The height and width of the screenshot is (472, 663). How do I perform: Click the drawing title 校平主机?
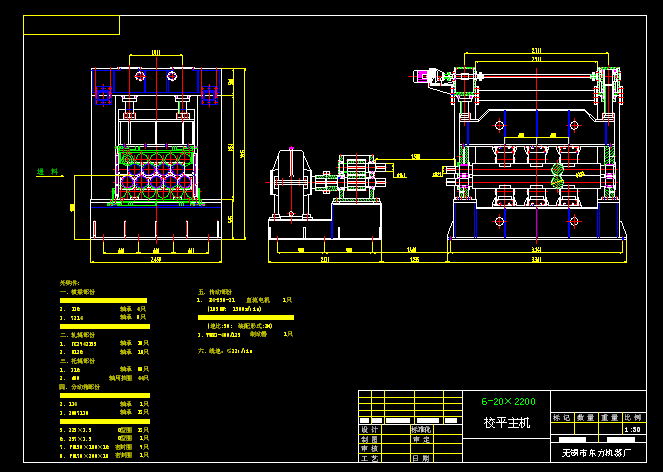click(507, 423)
